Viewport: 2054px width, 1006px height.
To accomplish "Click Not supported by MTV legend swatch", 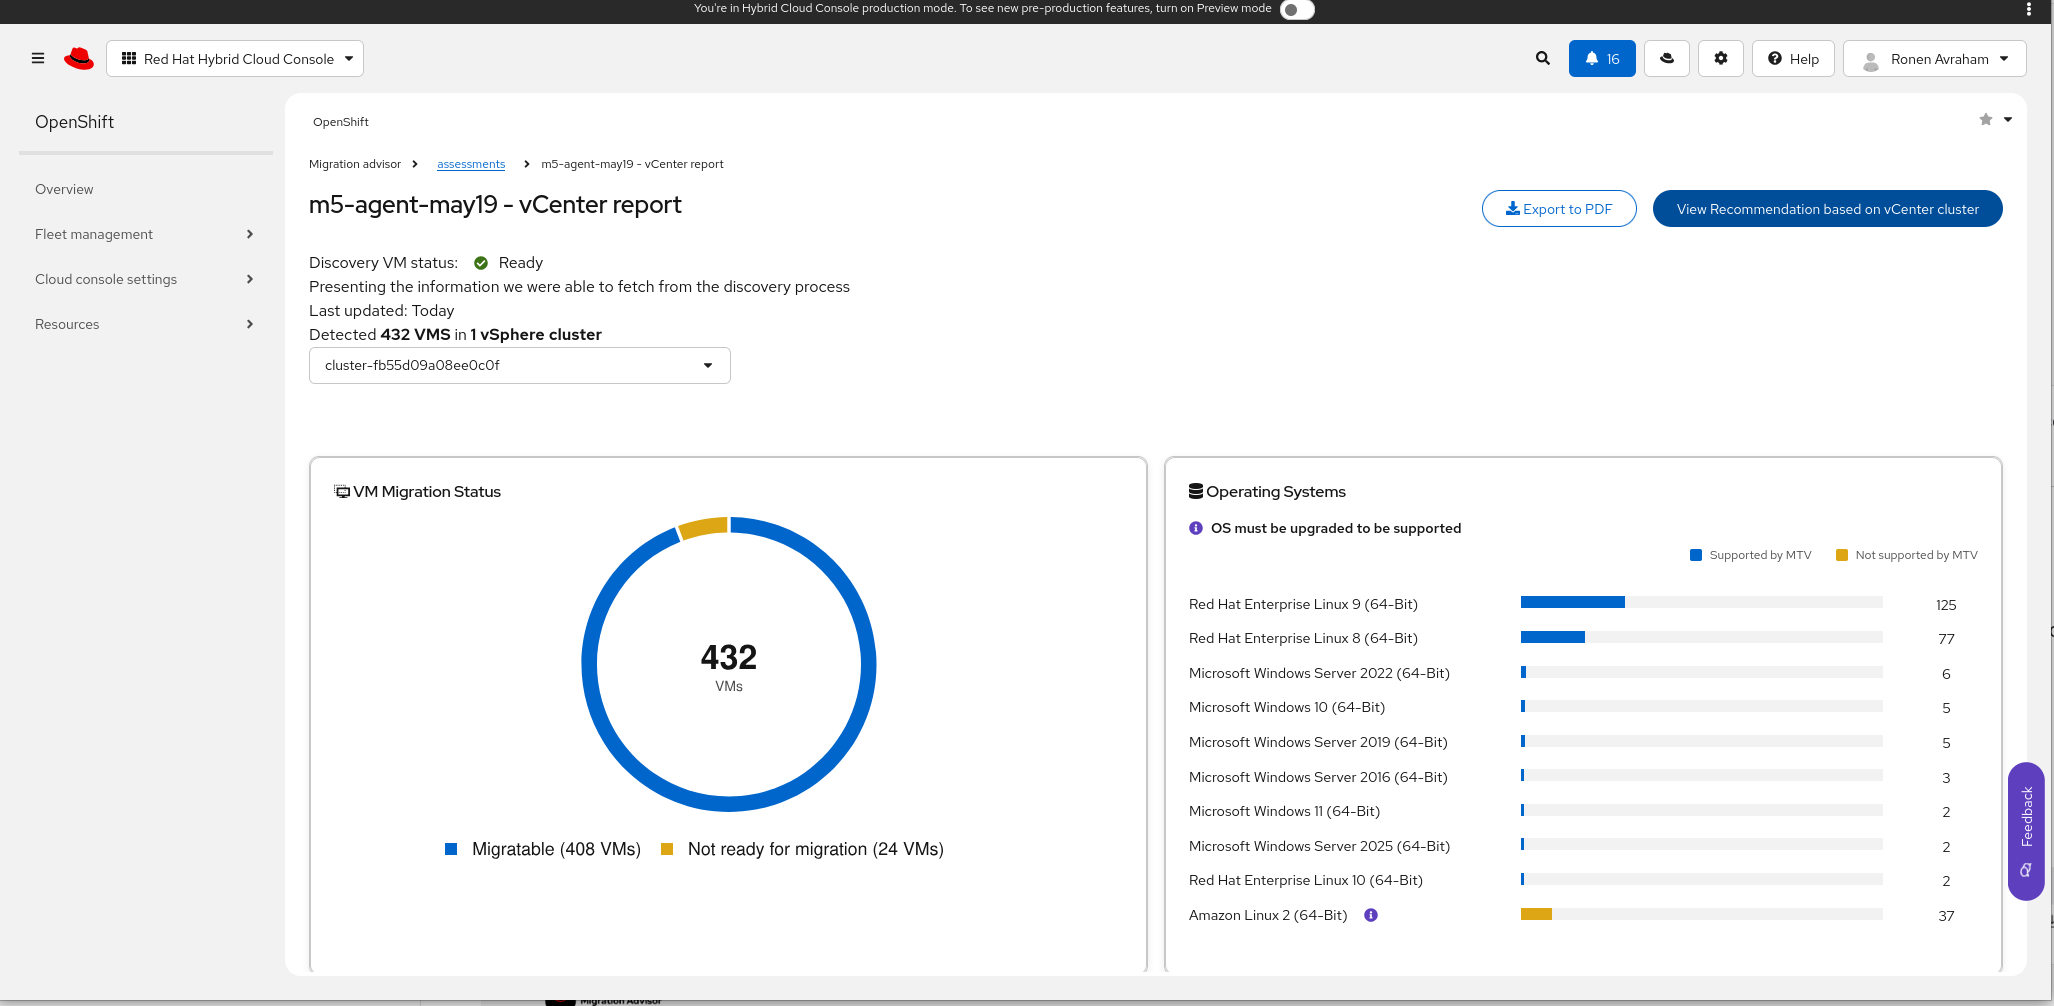I will pyautogui.click(x=1842, y=555).
